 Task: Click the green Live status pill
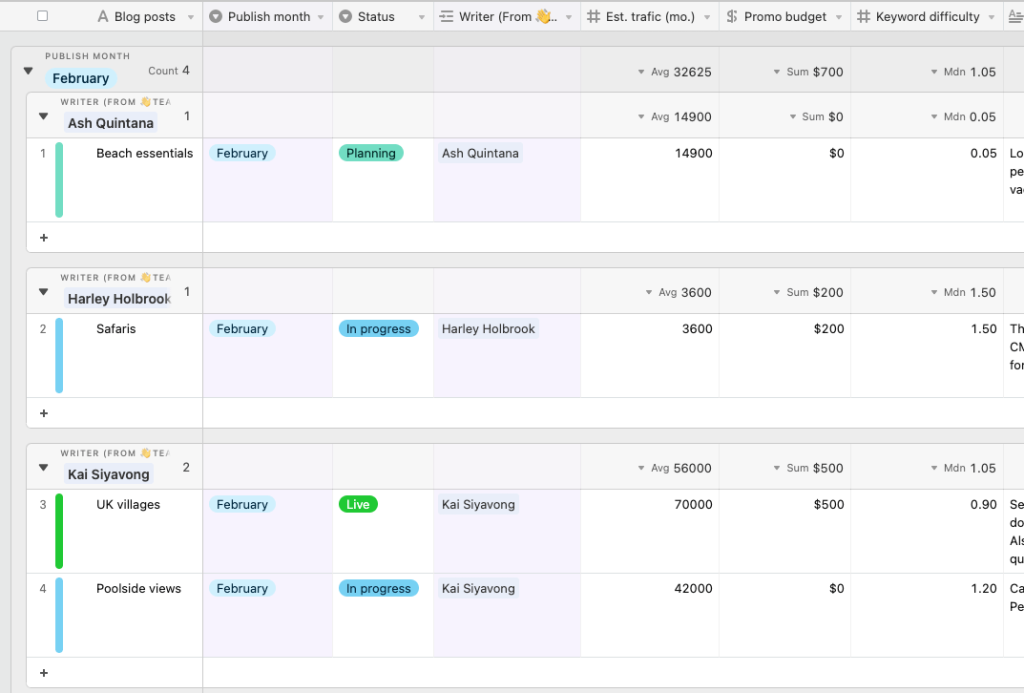(x=357, y=504)
